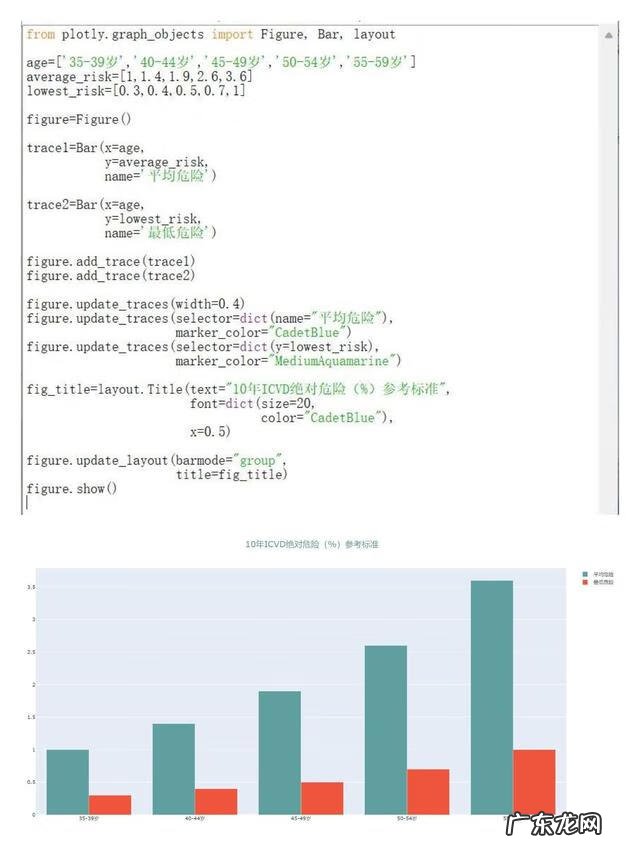640x853 pixels.
Task: Click the red bar for 50-54岁
Action: click(427, 791)
